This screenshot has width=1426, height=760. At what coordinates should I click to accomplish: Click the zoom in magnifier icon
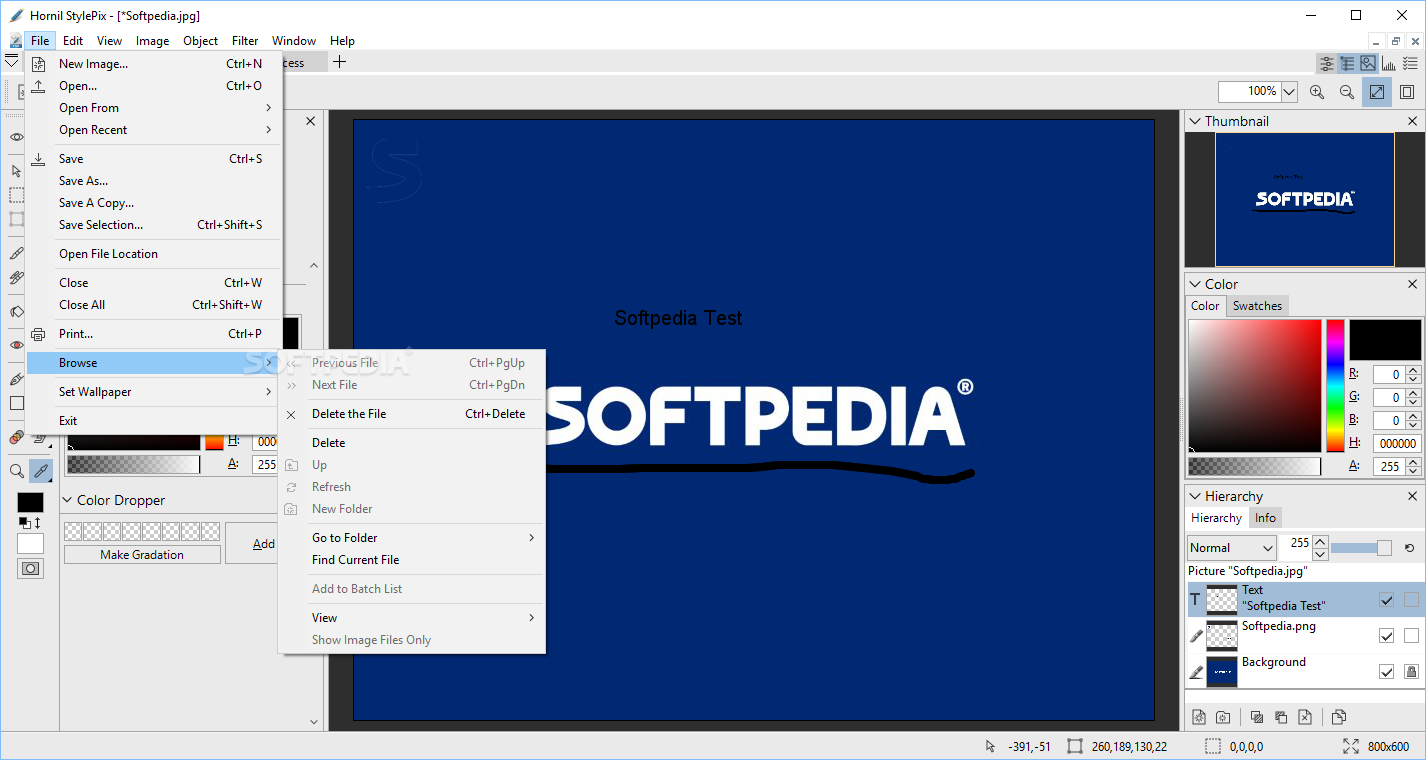coord(1317,92)
